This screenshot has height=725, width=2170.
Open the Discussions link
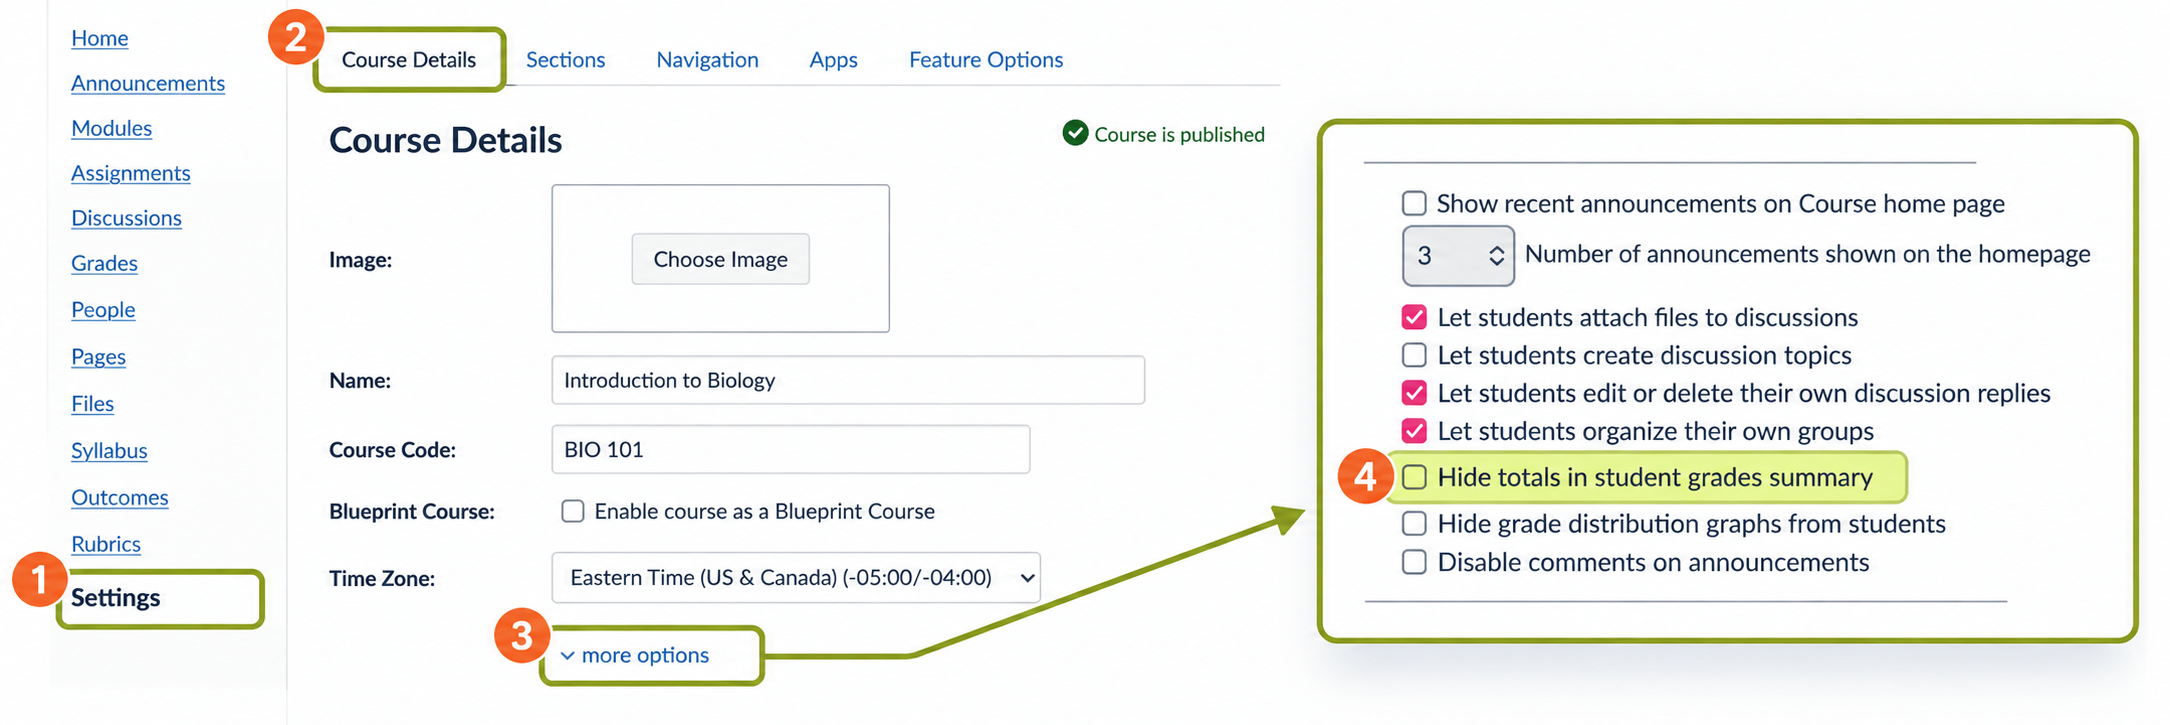[126, 218]
